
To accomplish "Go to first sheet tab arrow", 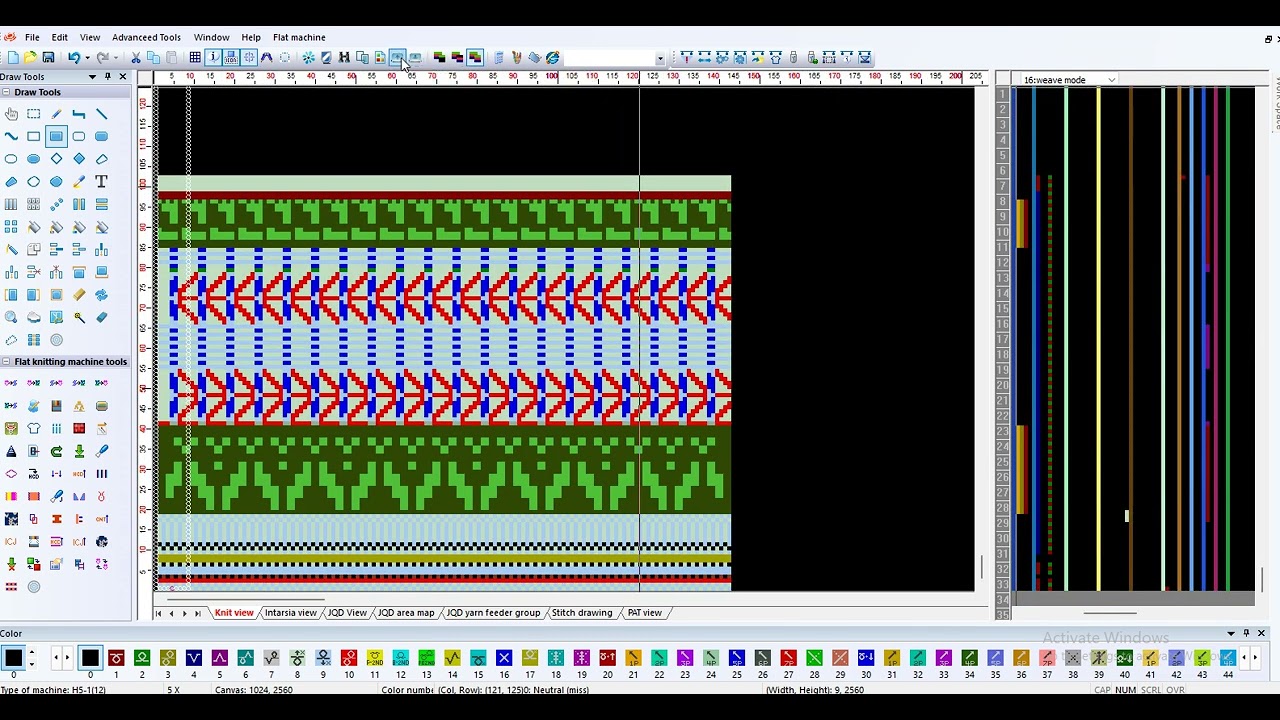I will [x=158, y=613].
